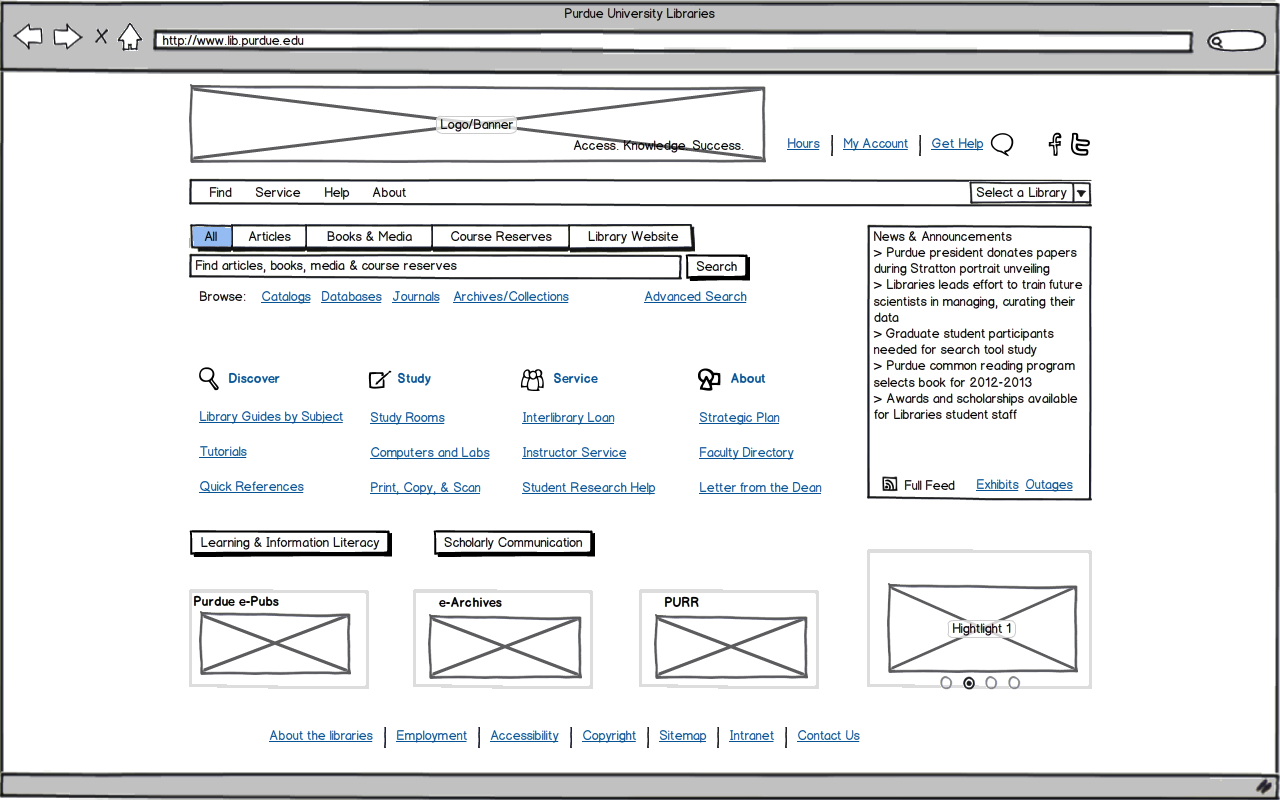
Task: Open the Get Help link
Action: coord(957,144)
